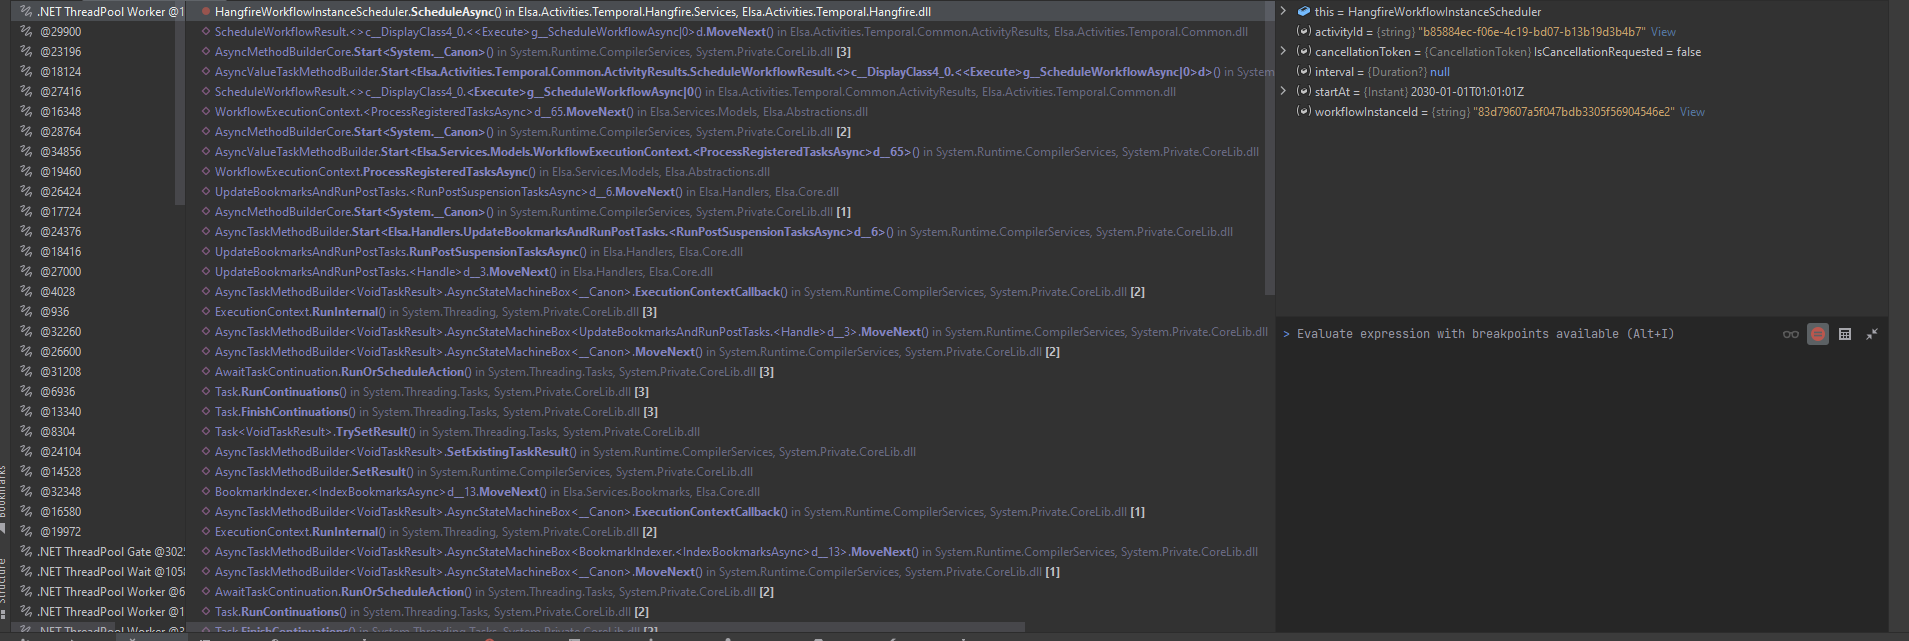Expand the startAt Instant variable

tap(1284, 91)
